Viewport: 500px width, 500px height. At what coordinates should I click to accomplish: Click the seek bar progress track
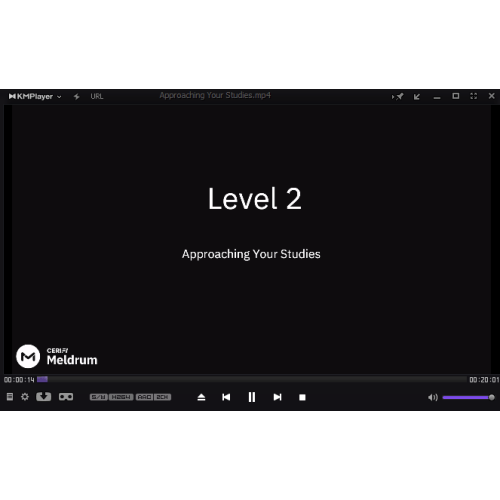[x=252, y=379]
